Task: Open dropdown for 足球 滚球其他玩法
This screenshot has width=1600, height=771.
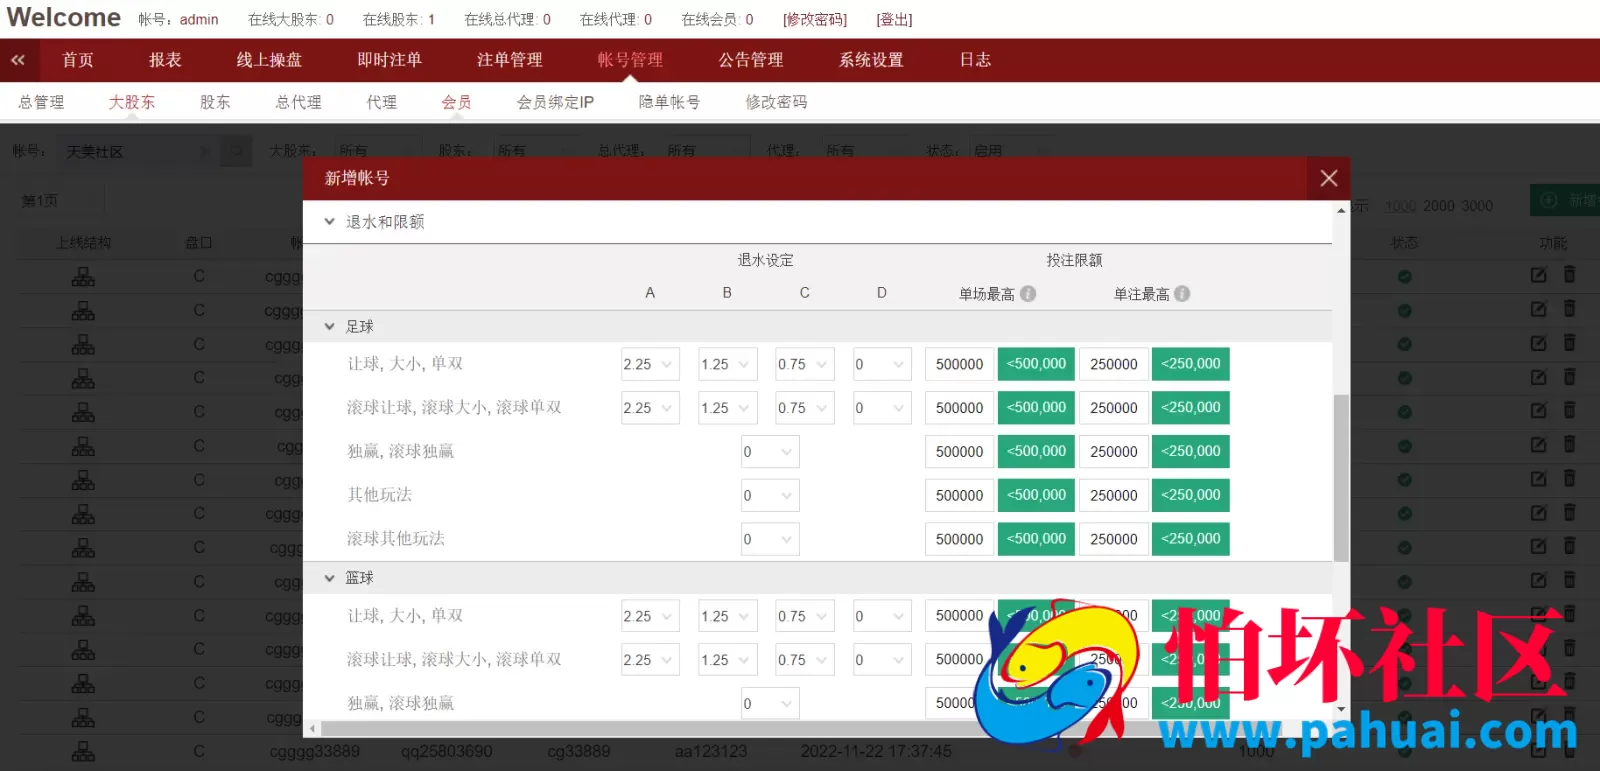Action: (770, 539)
